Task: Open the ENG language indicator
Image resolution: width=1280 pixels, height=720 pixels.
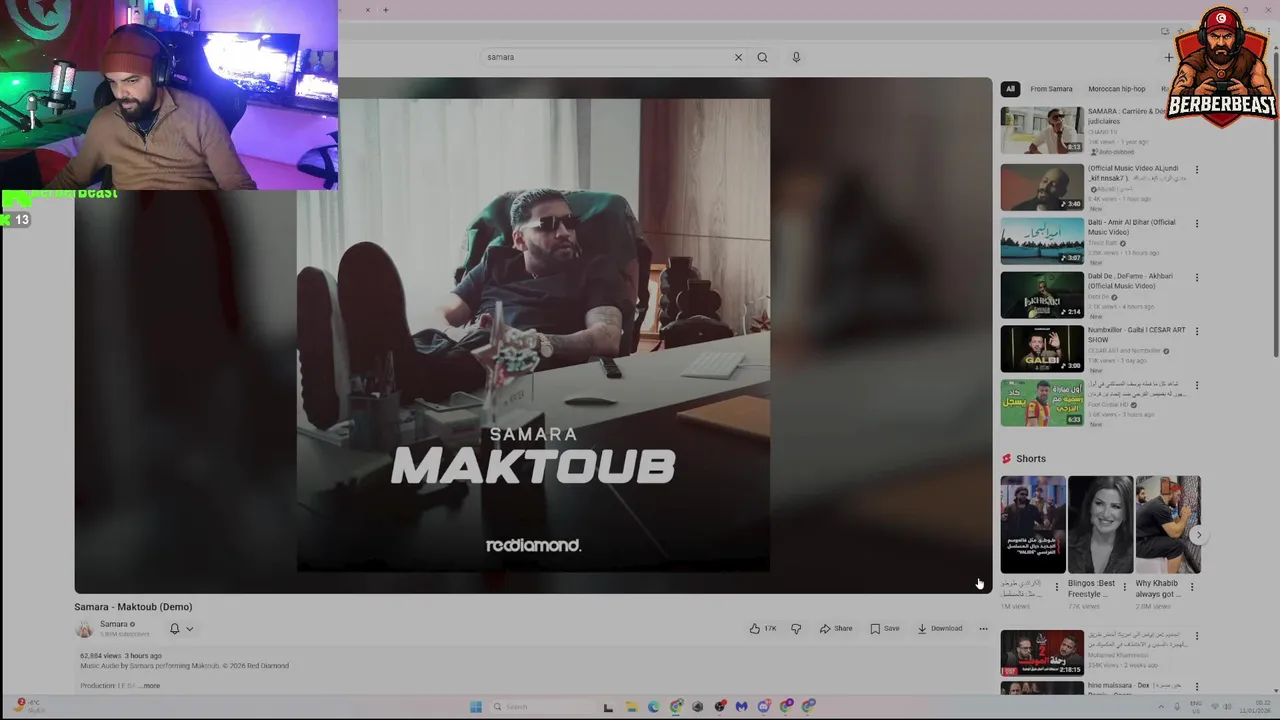Action: pyautogui.click(x=1194, y=707)
